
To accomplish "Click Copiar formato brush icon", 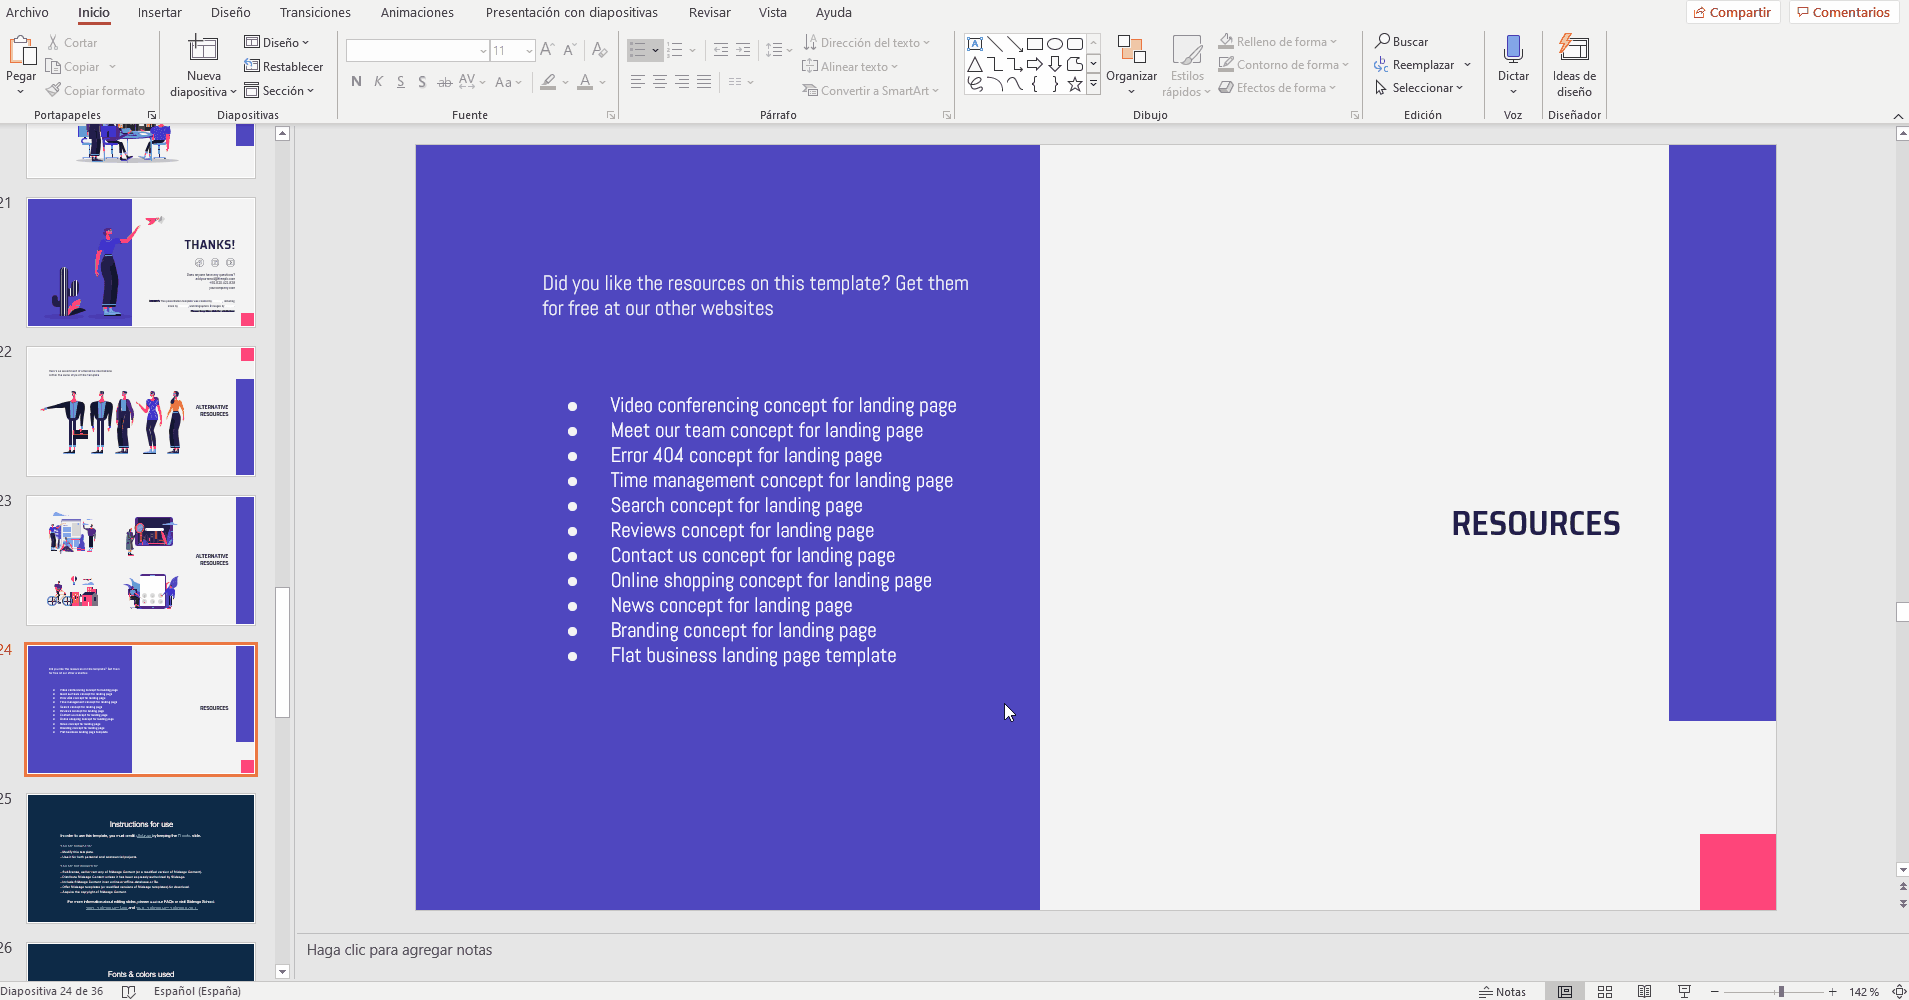I will coord(53,90).
